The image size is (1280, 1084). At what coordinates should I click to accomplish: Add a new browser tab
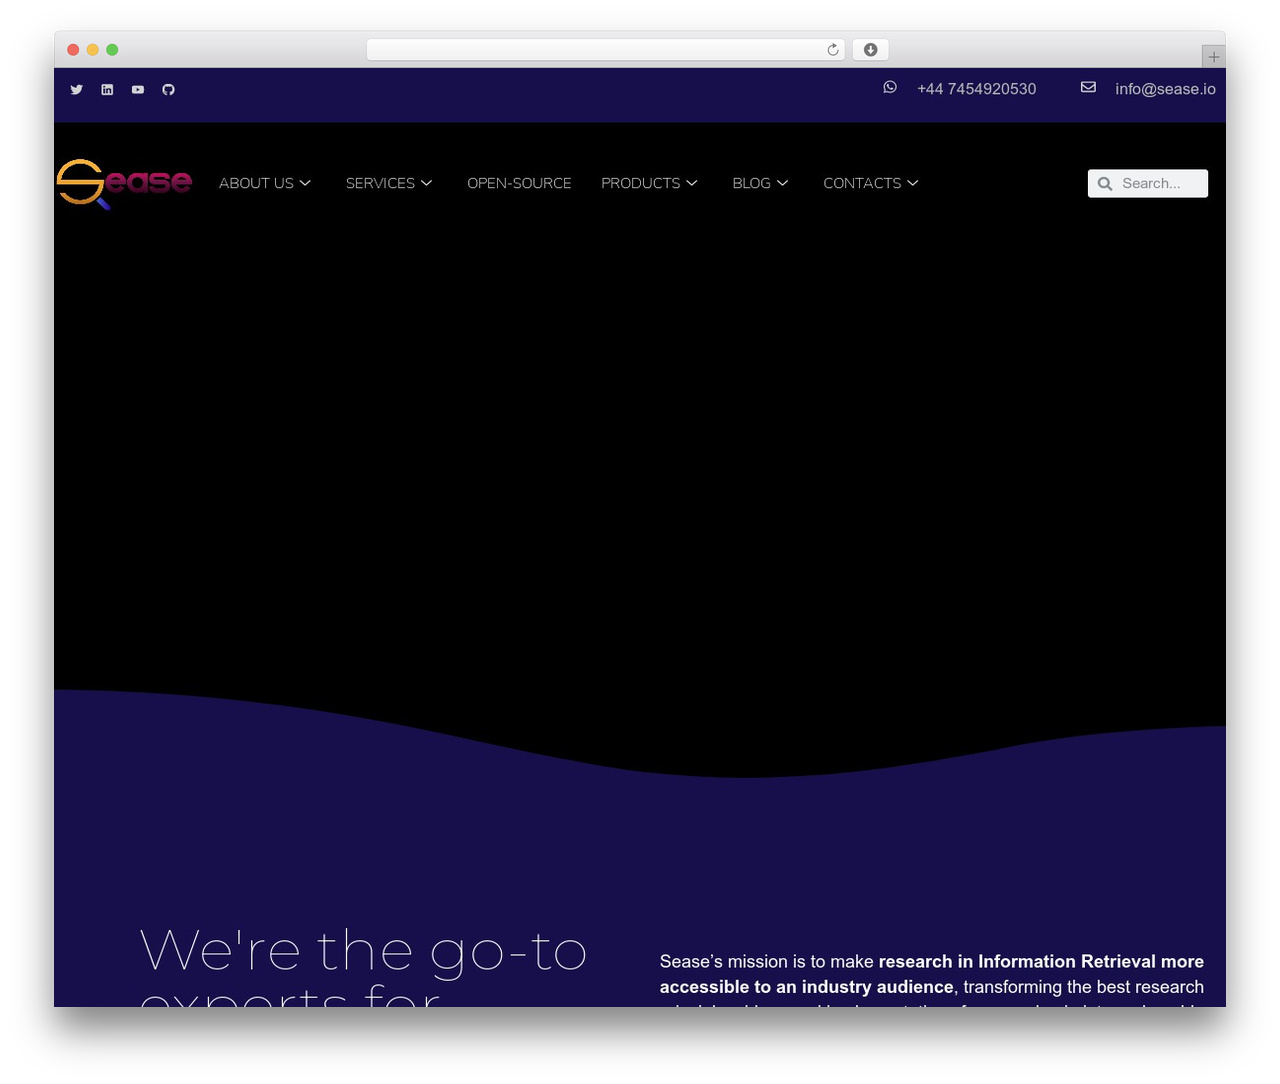tap(1213, 57)
